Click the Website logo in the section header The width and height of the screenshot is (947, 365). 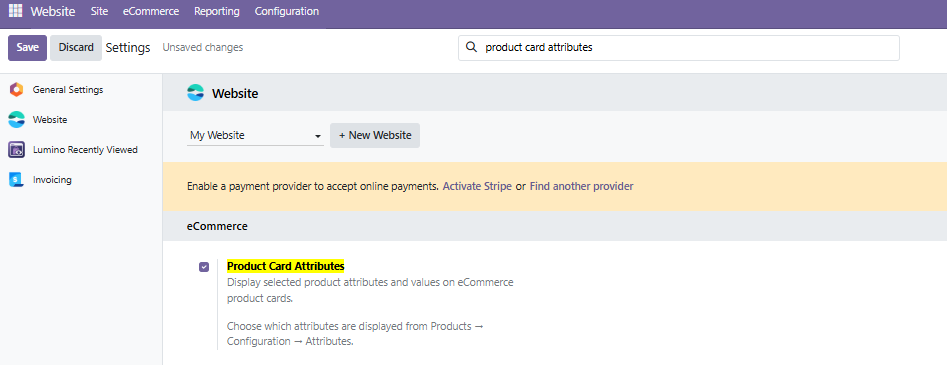pyautogui.click(x=196, y=93)
